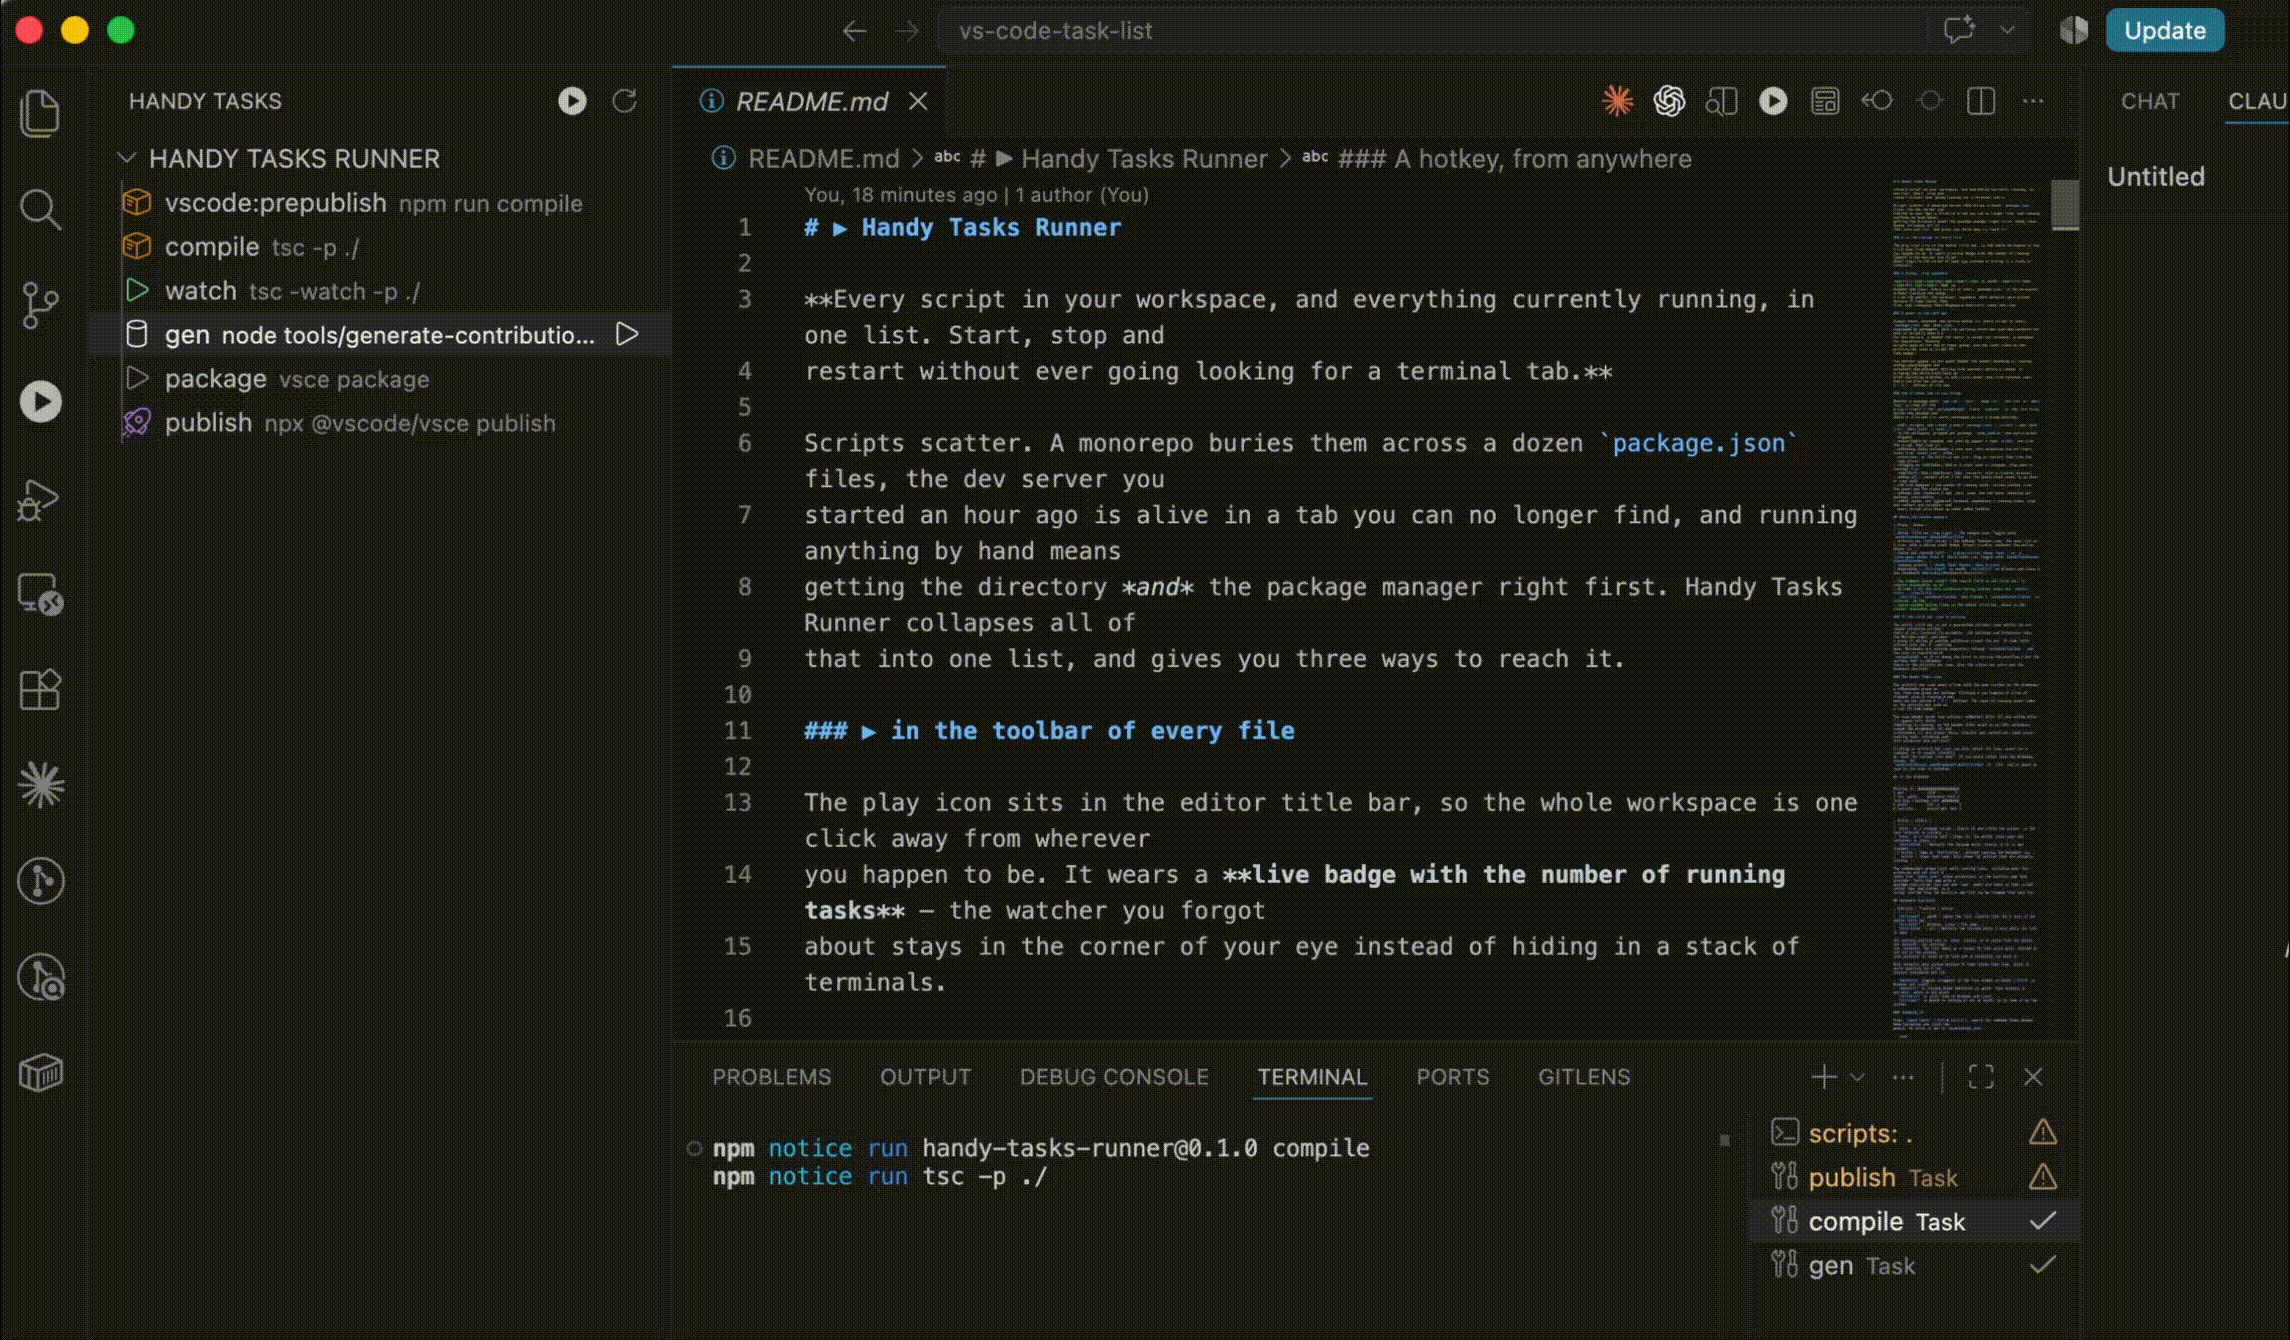Select the vscode:prepublish task
Viewport: 2290px width, 1340px height.
tap(380, 203)
